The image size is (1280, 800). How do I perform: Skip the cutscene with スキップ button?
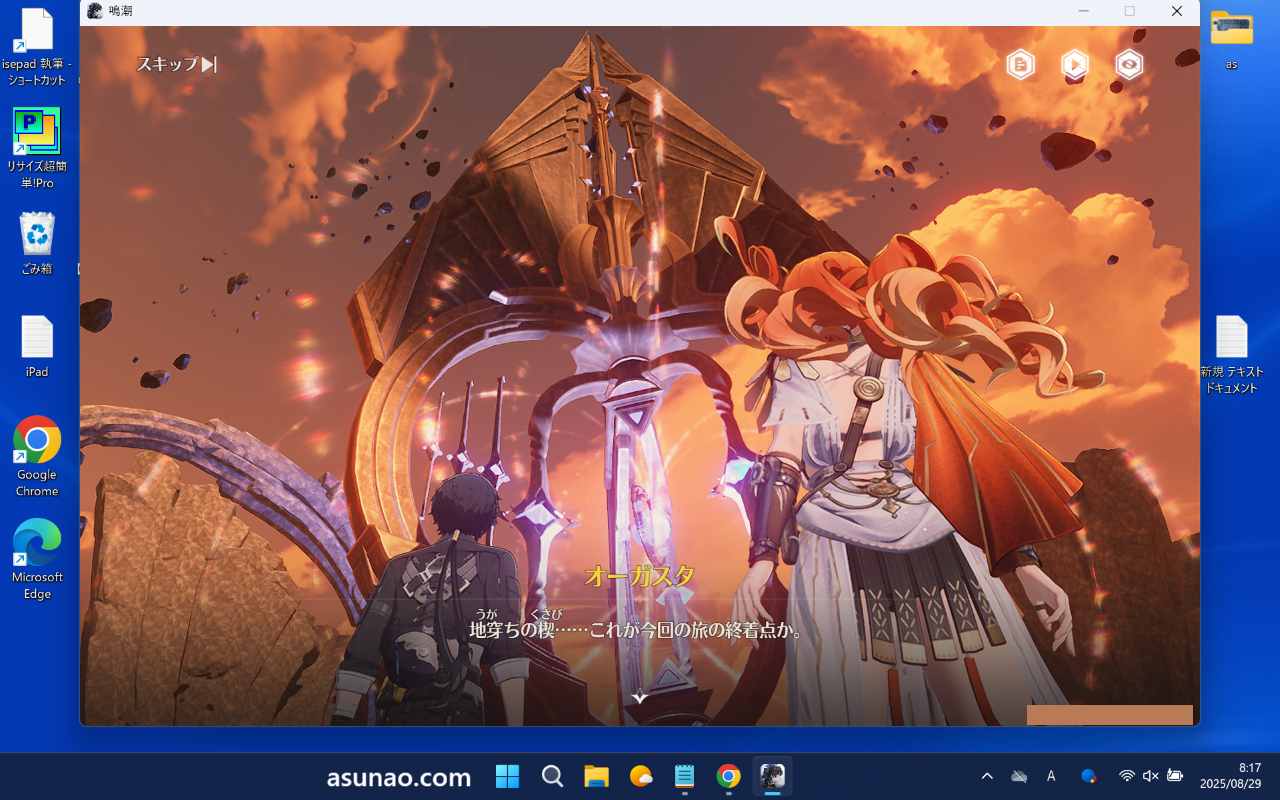[x=176, y=64]
